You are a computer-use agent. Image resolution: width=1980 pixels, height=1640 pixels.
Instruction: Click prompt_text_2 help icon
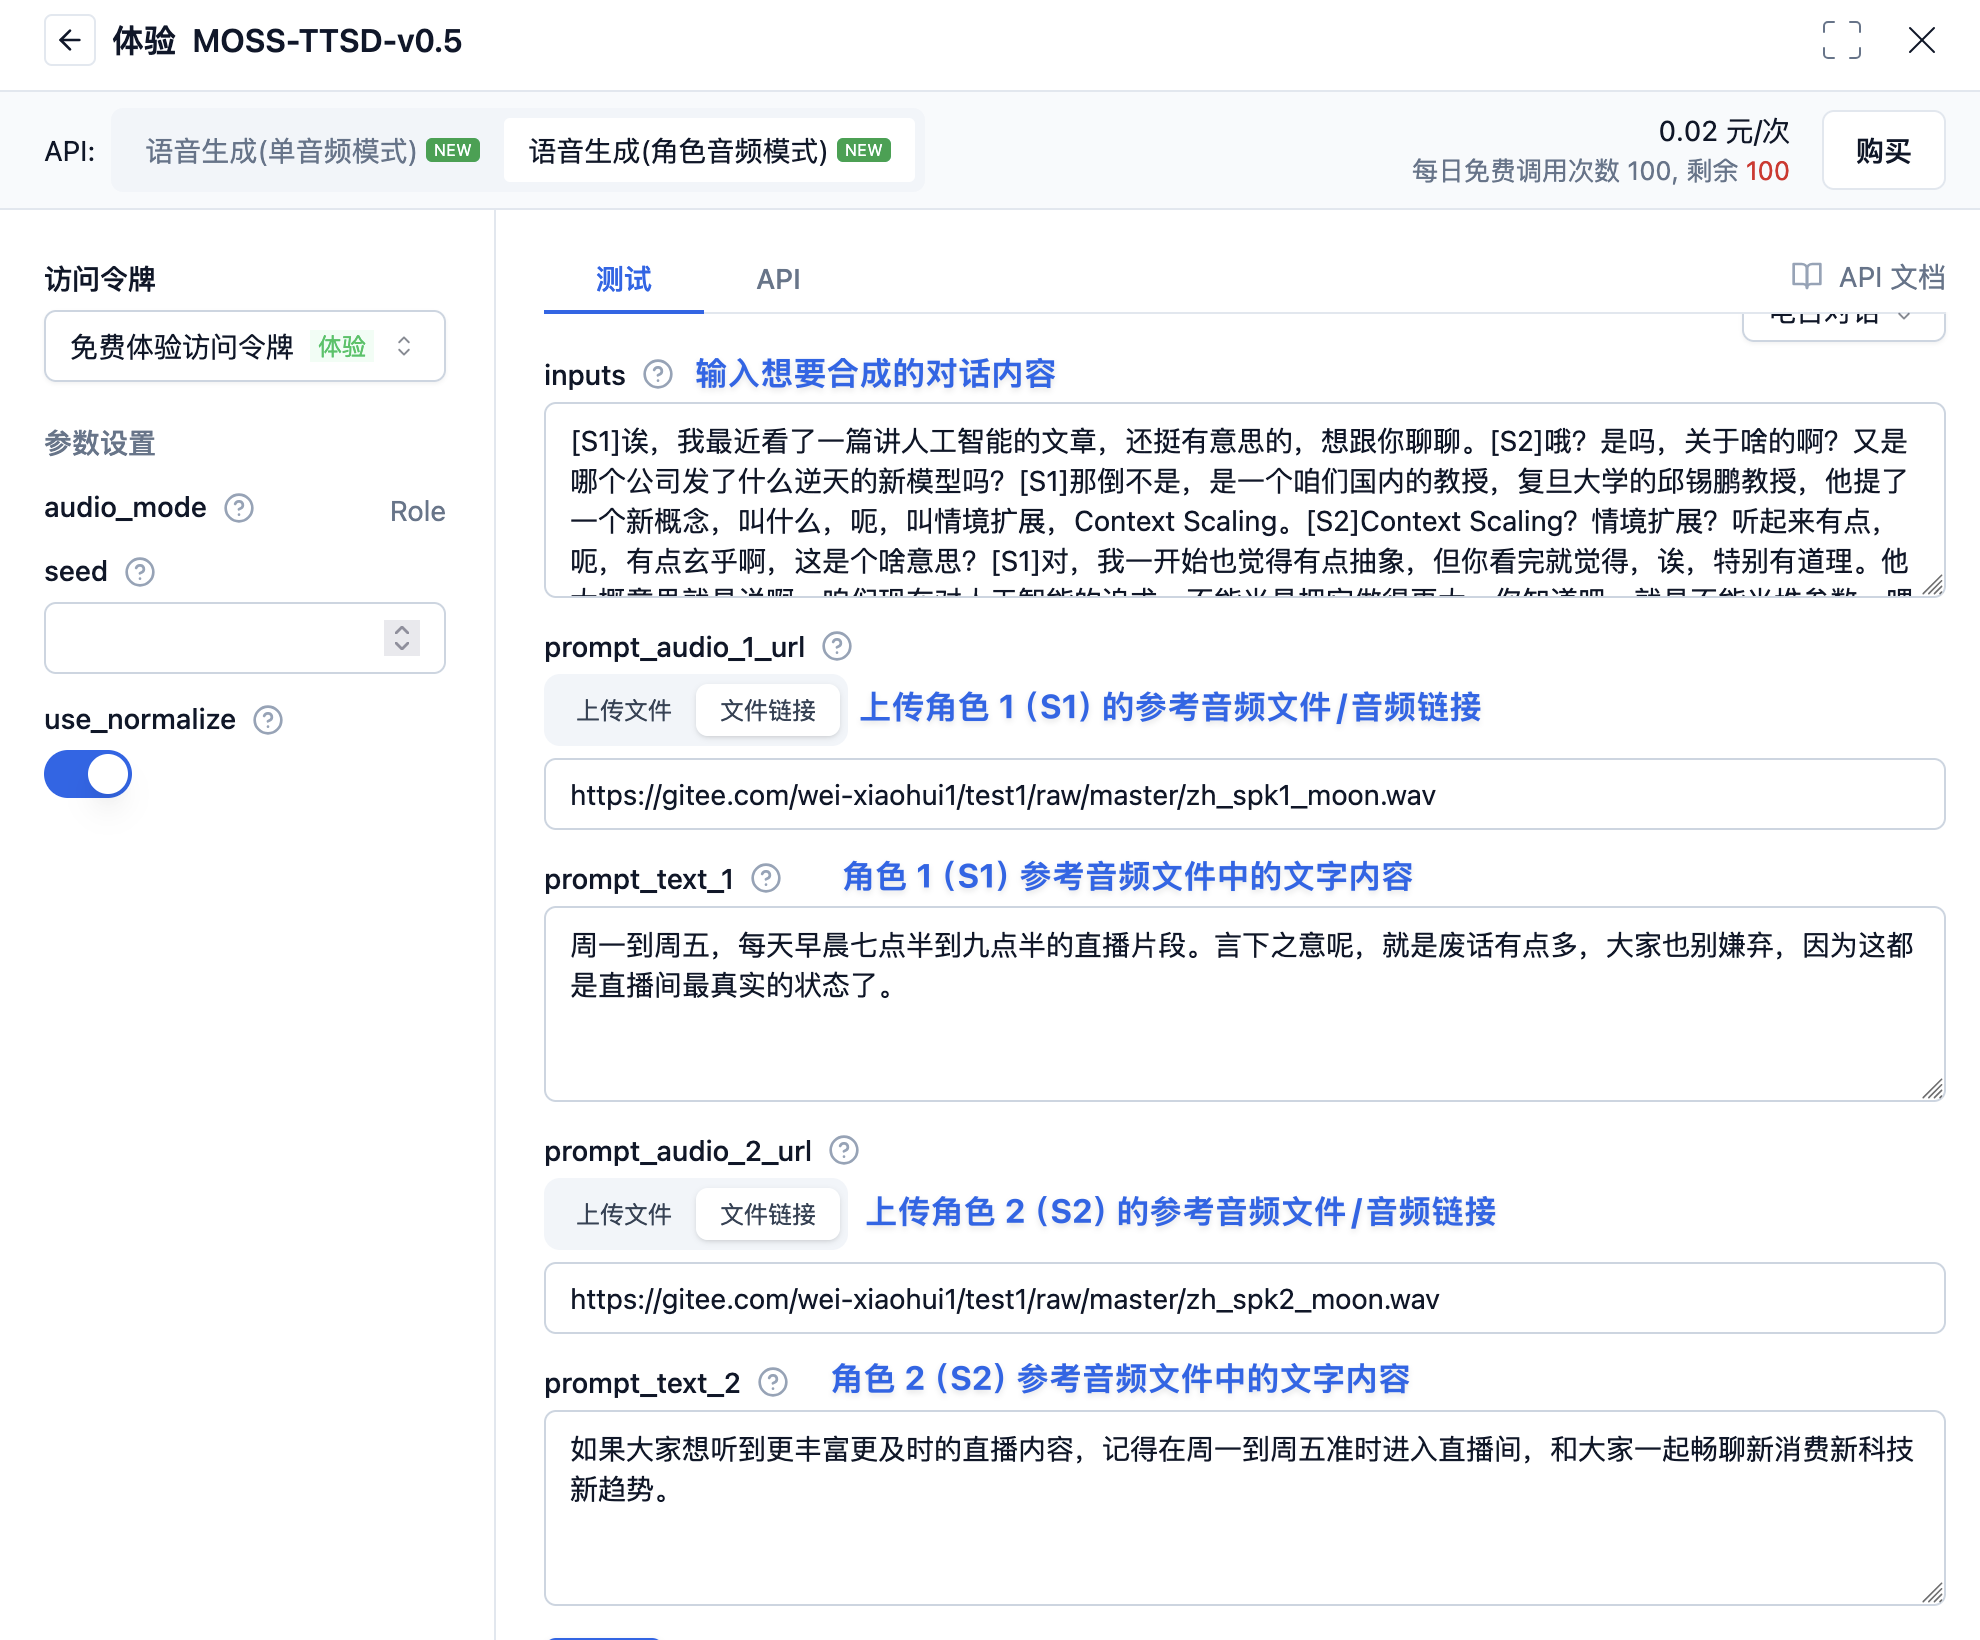tap(772, 1382)
